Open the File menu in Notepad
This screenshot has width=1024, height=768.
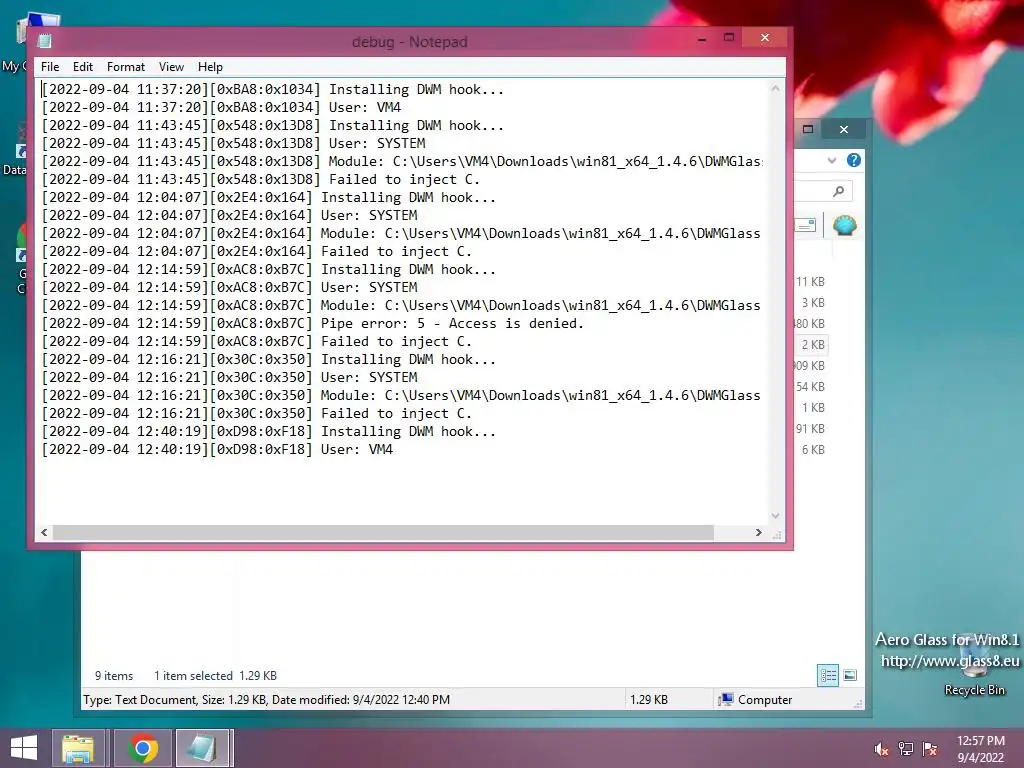pyautogui.click(x=50, y=67)
